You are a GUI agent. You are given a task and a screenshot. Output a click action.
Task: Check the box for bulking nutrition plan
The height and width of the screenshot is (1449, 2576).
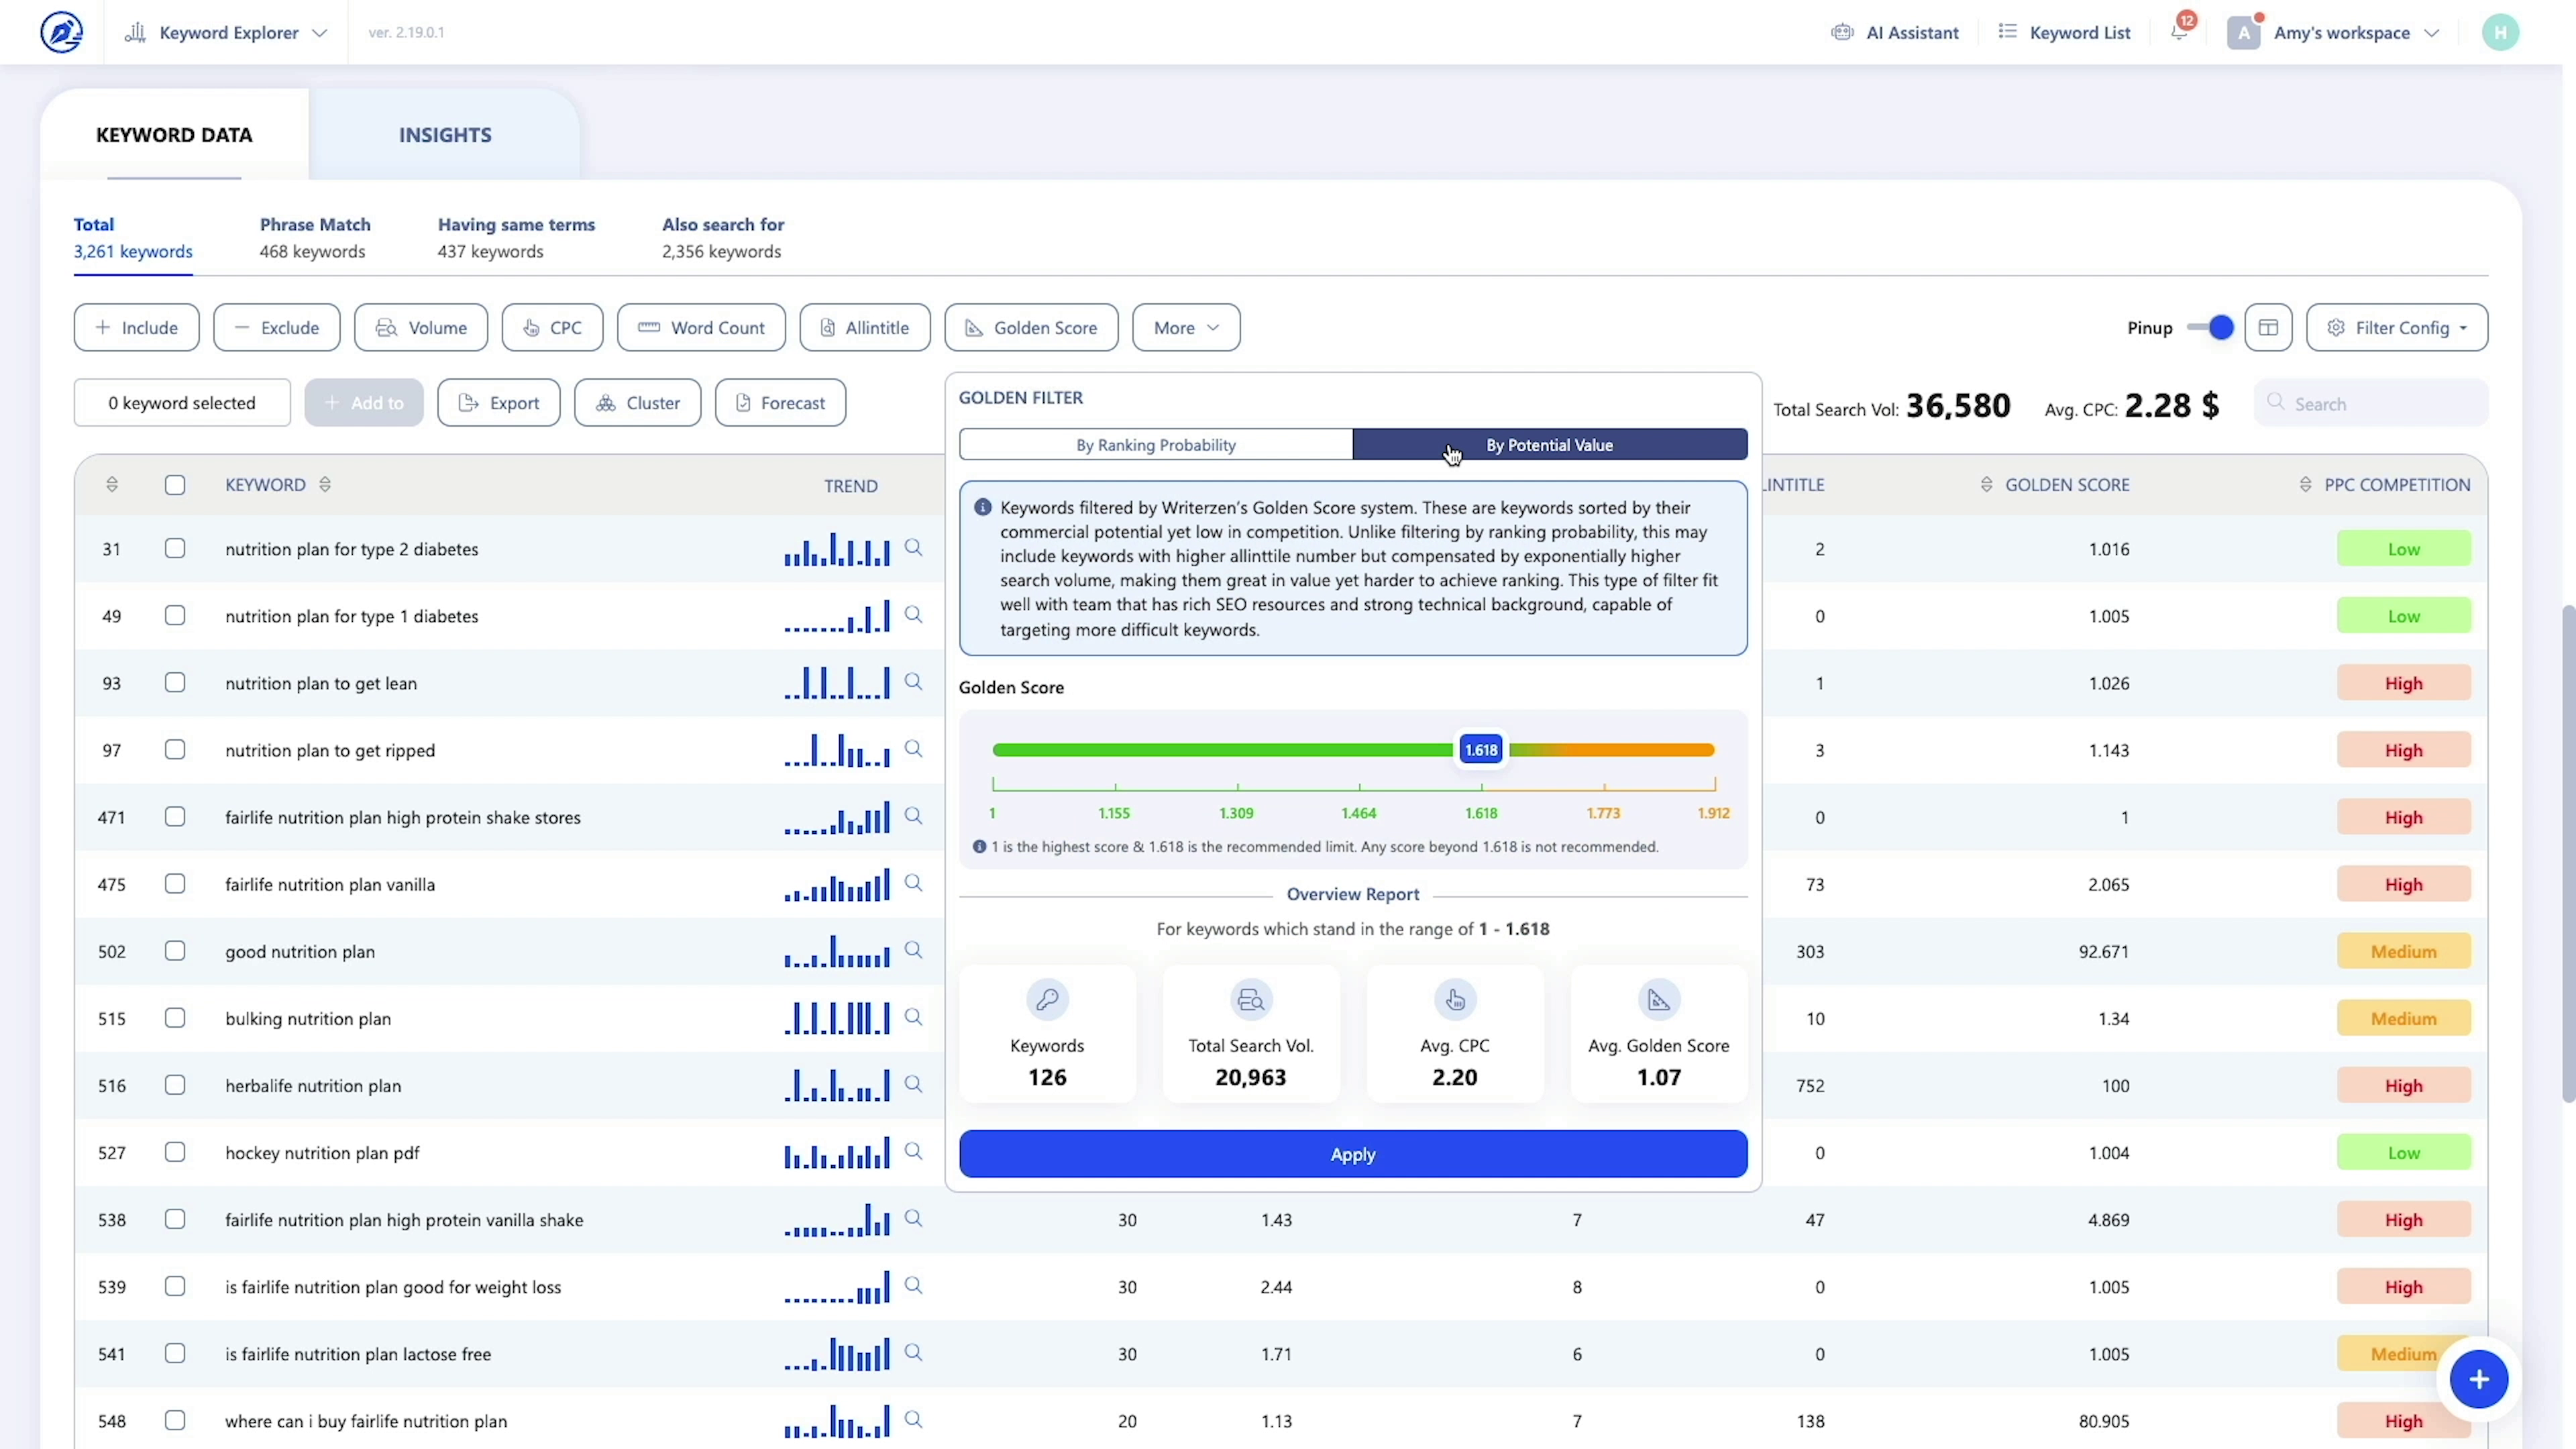click(175, 1018)
